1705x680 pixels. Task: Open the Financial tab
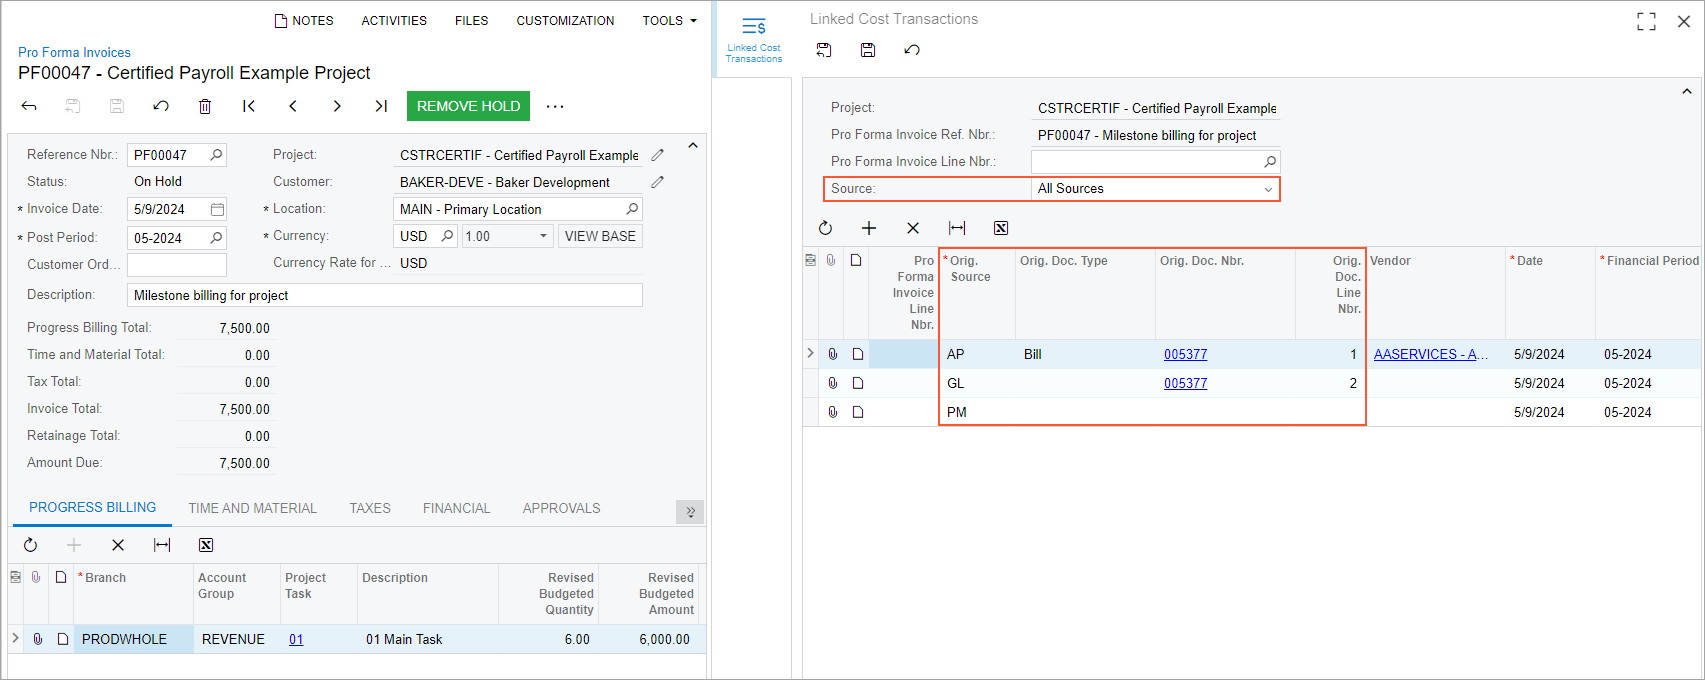coord(456,508)
